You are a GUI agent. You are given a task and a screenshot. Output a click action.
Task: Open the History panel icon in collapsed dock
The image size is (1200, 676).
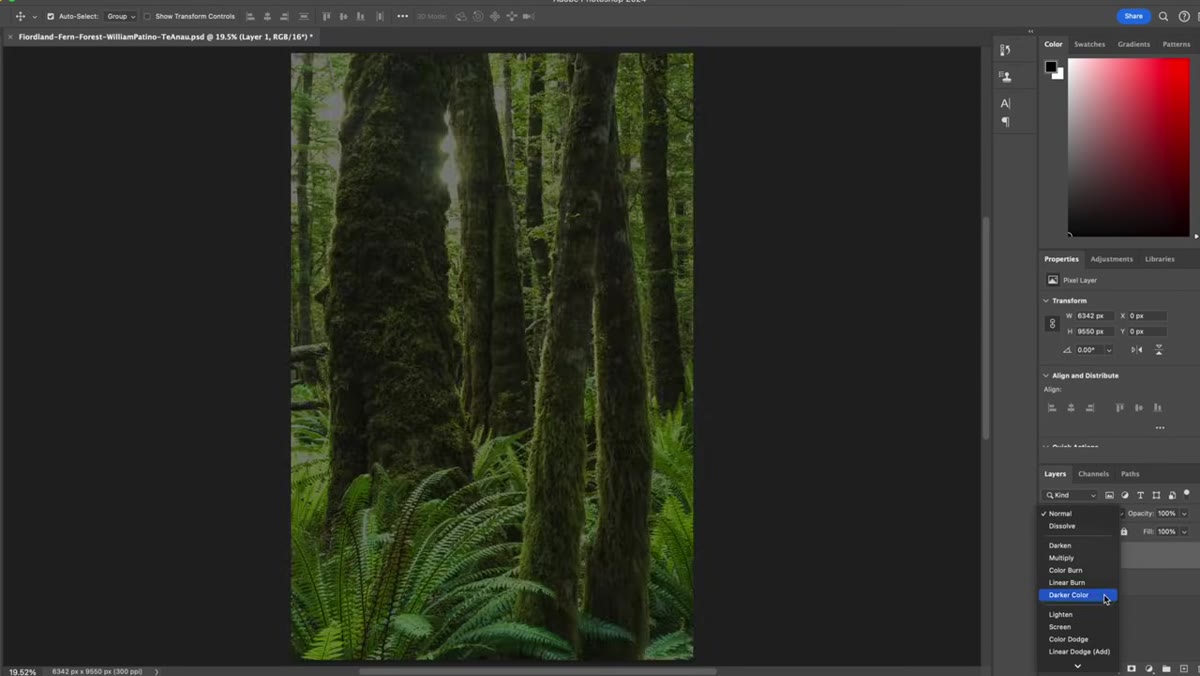(x=1005, y=50)
